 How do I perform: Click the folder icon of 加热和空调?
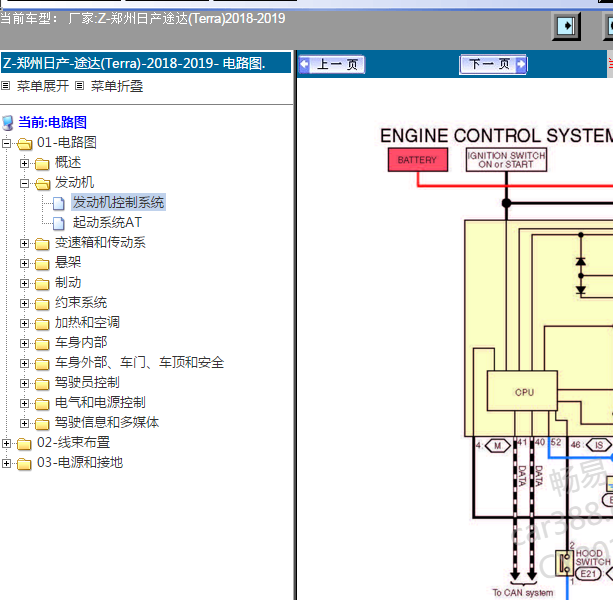click(42, 324)
